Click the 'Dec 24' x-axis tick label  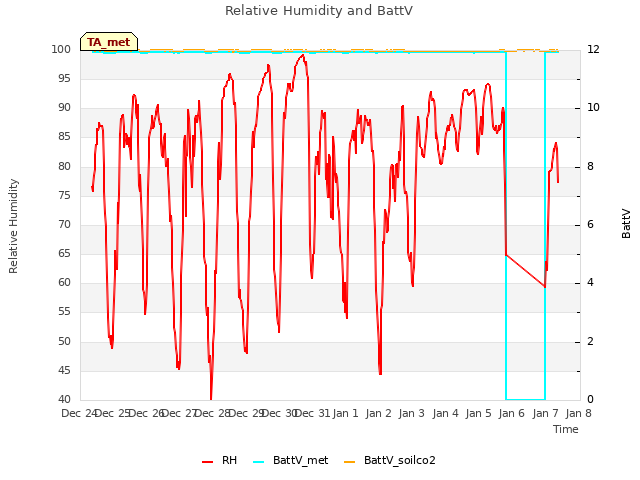79,413
